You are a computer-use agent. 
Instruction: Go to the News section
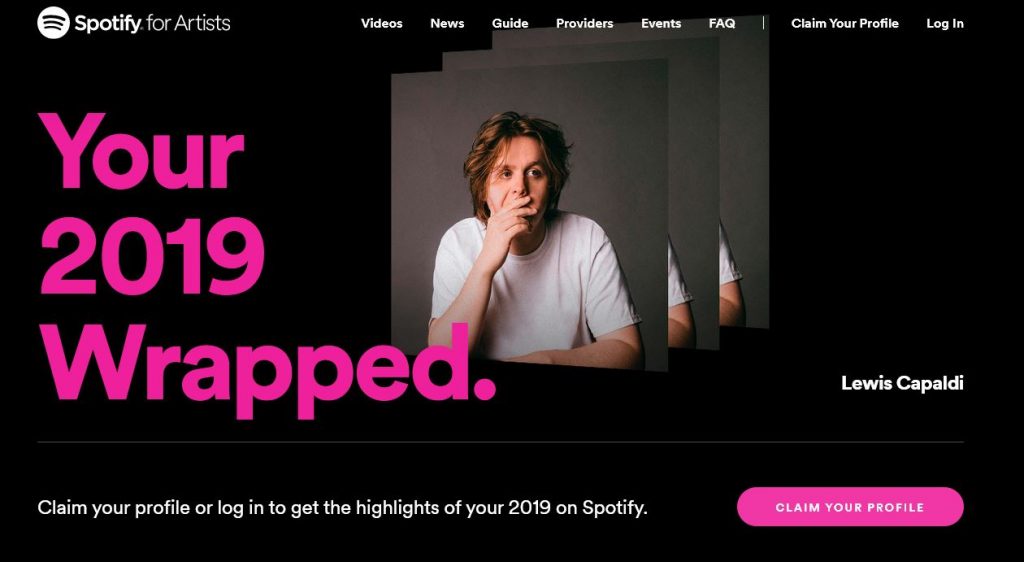click(447, 23)
